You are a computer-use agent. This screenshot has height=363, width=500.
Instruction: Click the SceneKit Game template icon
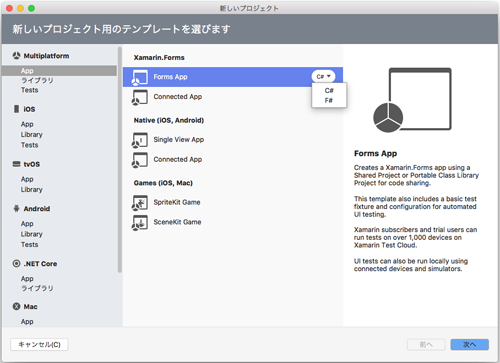pyautogui.click(x=140, y=222)
